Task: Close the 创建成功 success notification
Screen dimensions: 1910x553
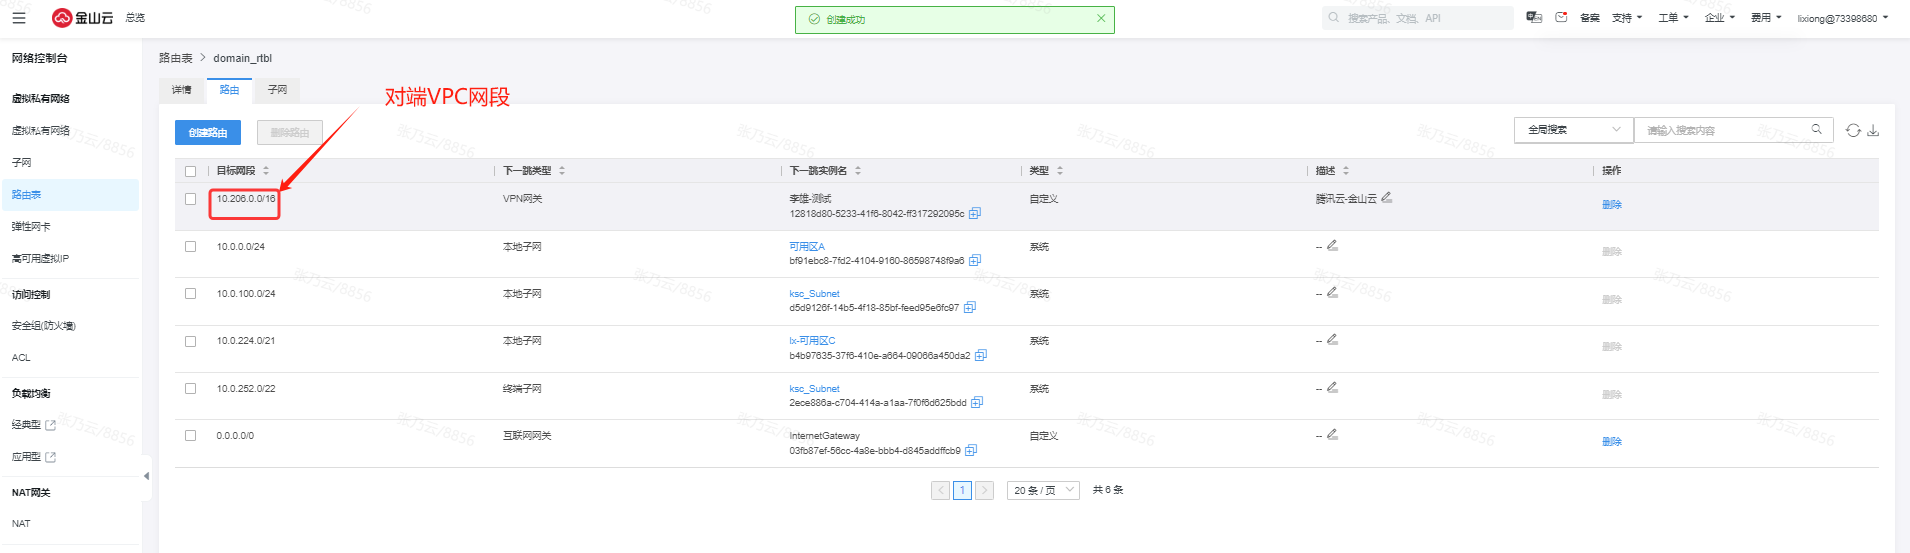Action: pyautogui.click(x=1101, y=18)
